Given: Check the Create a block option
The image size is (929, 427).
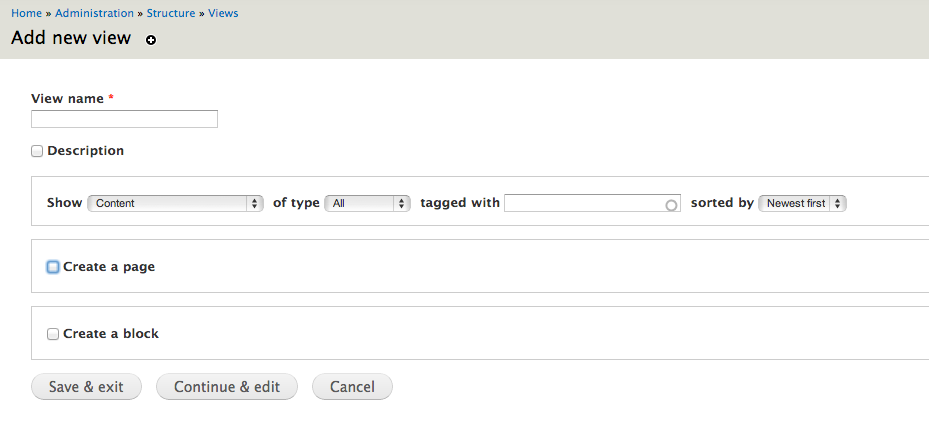Looking at the screenshot, I should (x=53, y=334).
